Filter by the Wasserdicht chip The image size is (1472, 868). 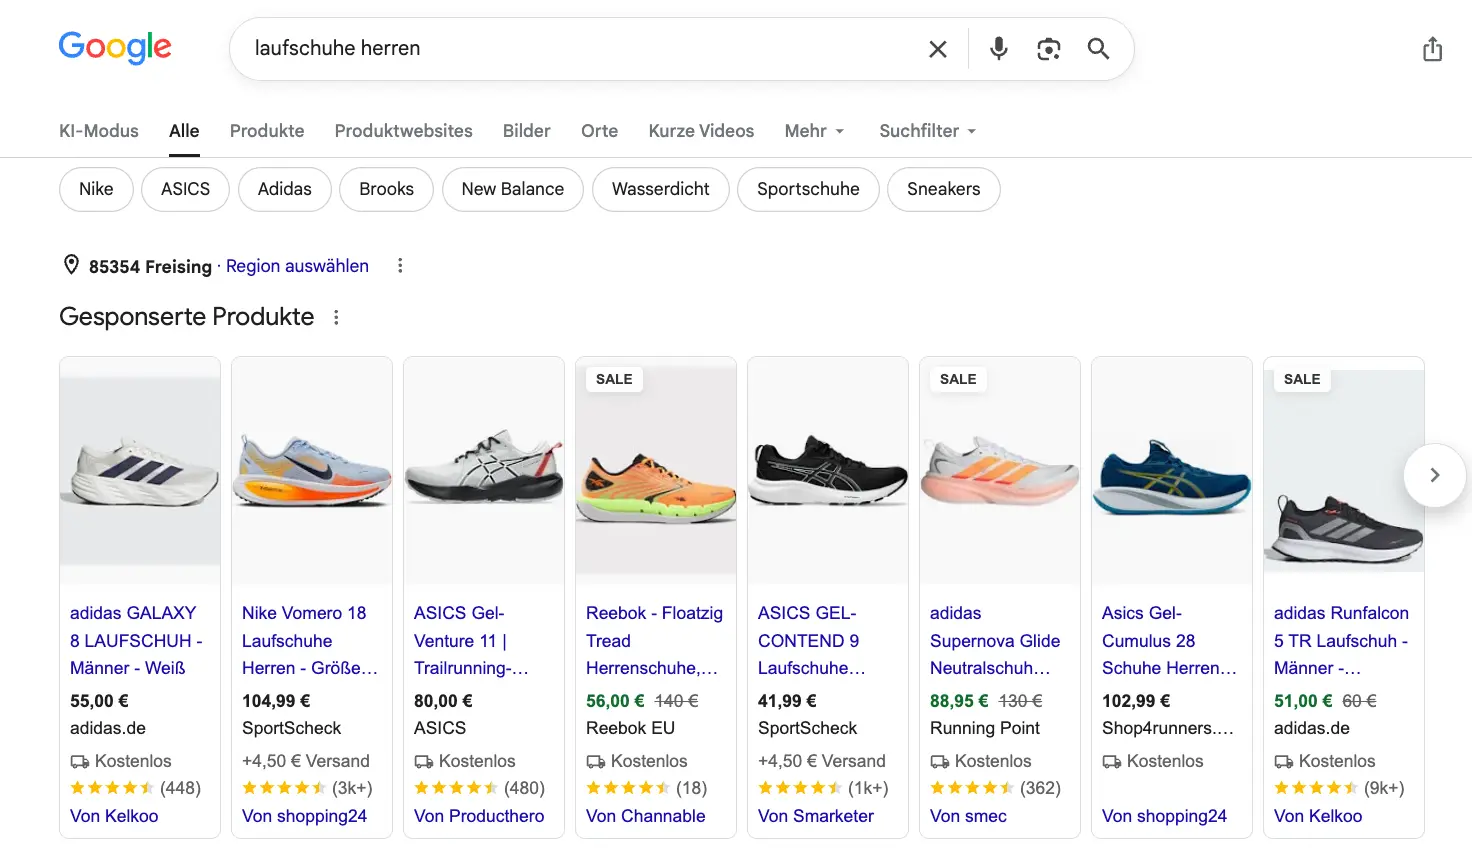pyautogui.click(x=661, y=189)
